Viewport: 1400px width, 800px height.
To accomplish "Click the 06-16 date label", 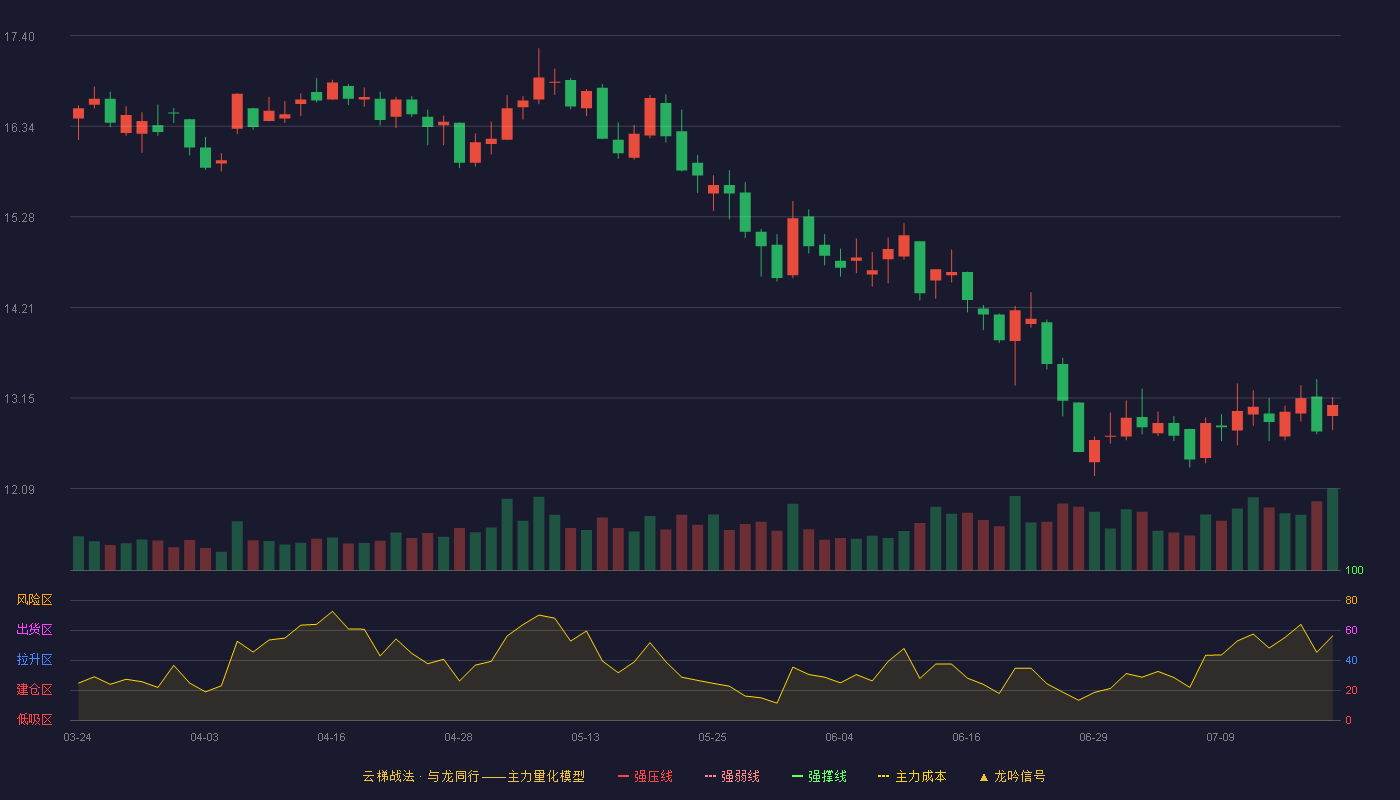I will tap(966, 737).
